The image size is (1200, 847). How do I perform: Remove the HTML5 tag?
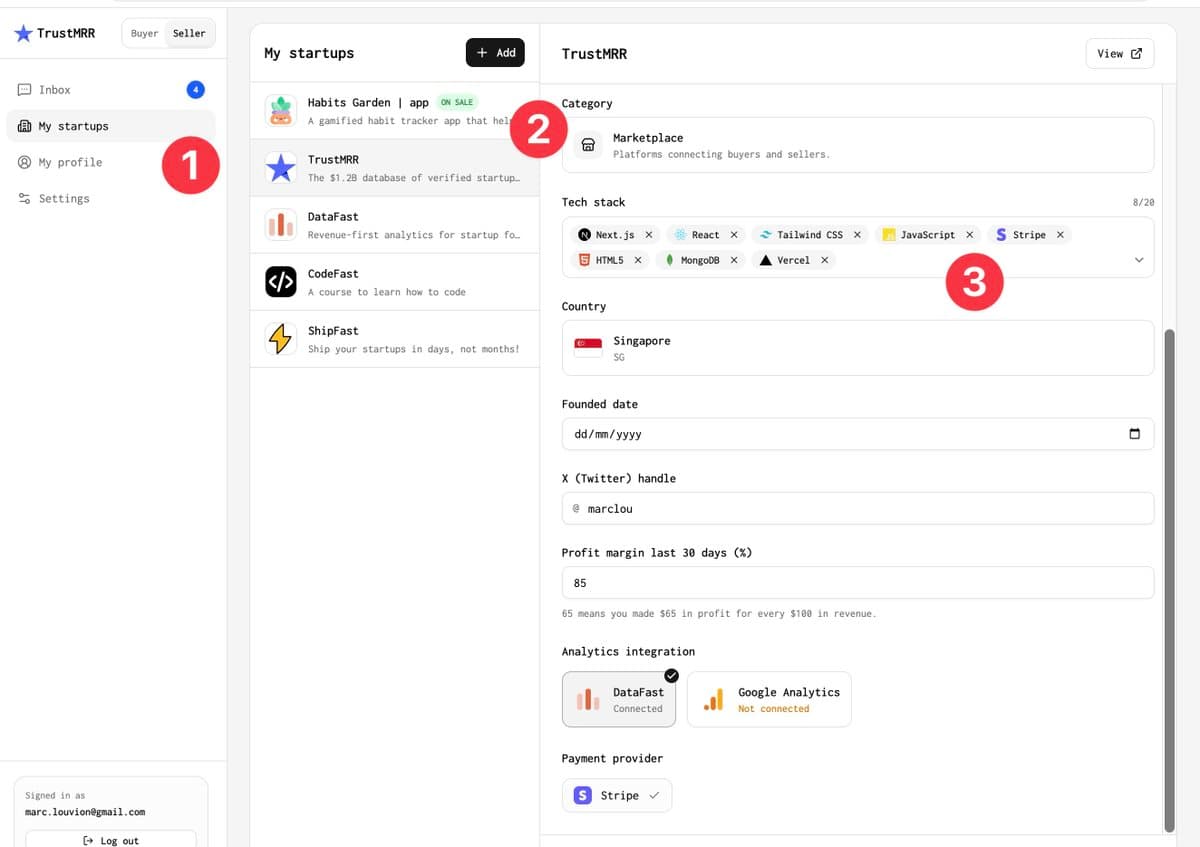pos(638,260)
